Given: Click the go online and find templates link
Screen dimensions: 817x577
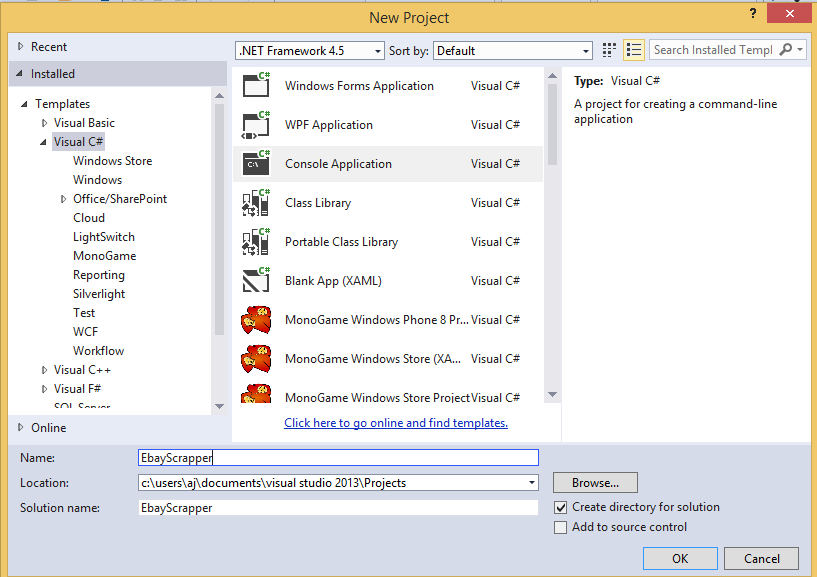Looking at the screenshot, I should point(396,423).
